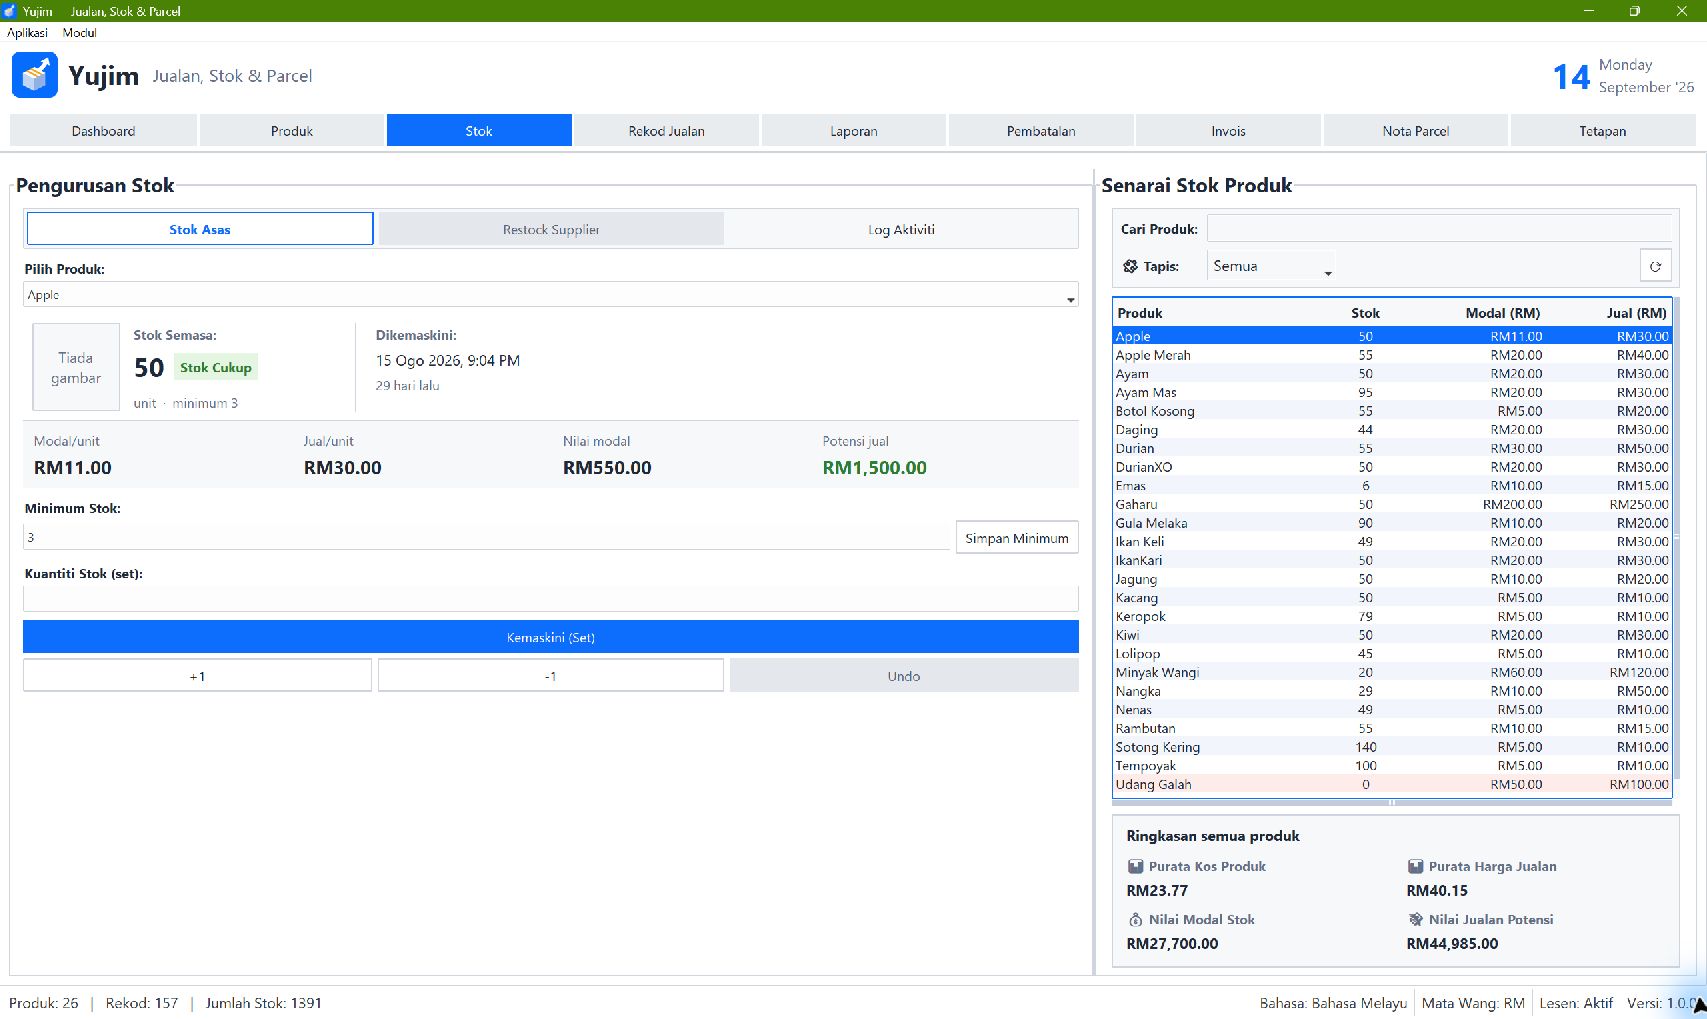Click the Produk column header
The width and height of the screenshot is (1707, 1019).
point(1140,313)
